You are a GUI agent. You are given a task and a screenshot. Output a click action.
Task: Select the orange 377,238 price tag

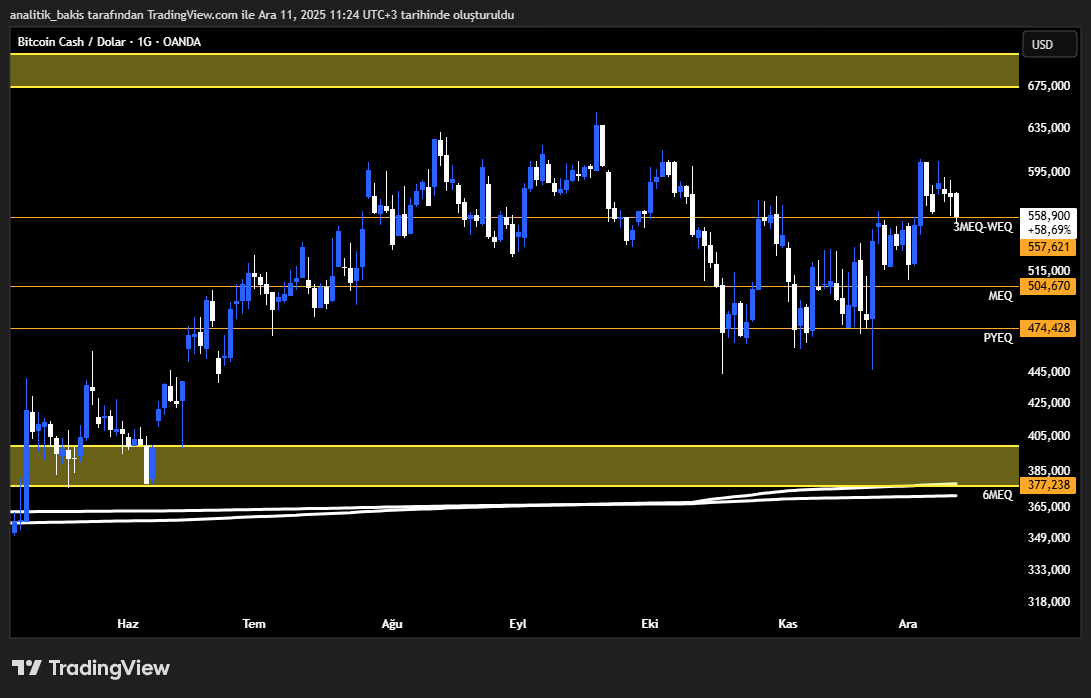[x=1048, y=485]
